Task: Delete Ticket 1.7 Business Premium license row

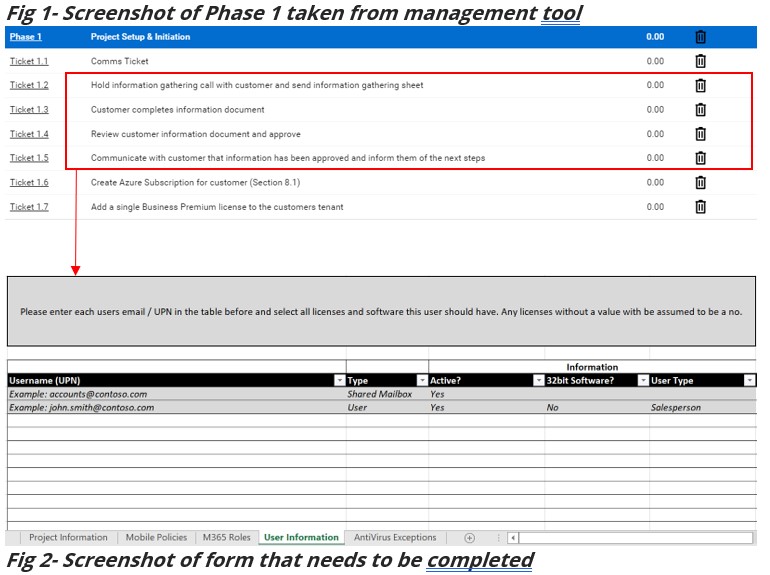Action: 700,207
